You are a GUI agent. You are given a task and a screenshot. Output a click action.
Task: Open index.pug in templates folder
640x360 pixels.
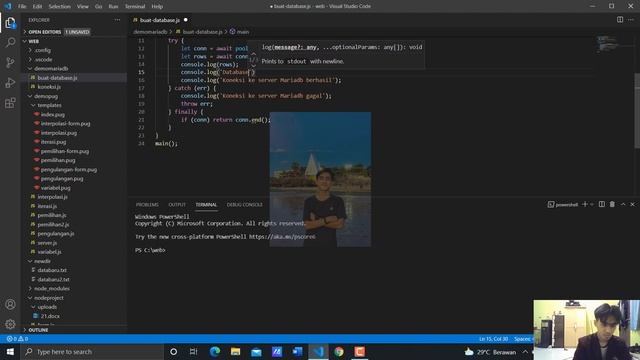53,115
